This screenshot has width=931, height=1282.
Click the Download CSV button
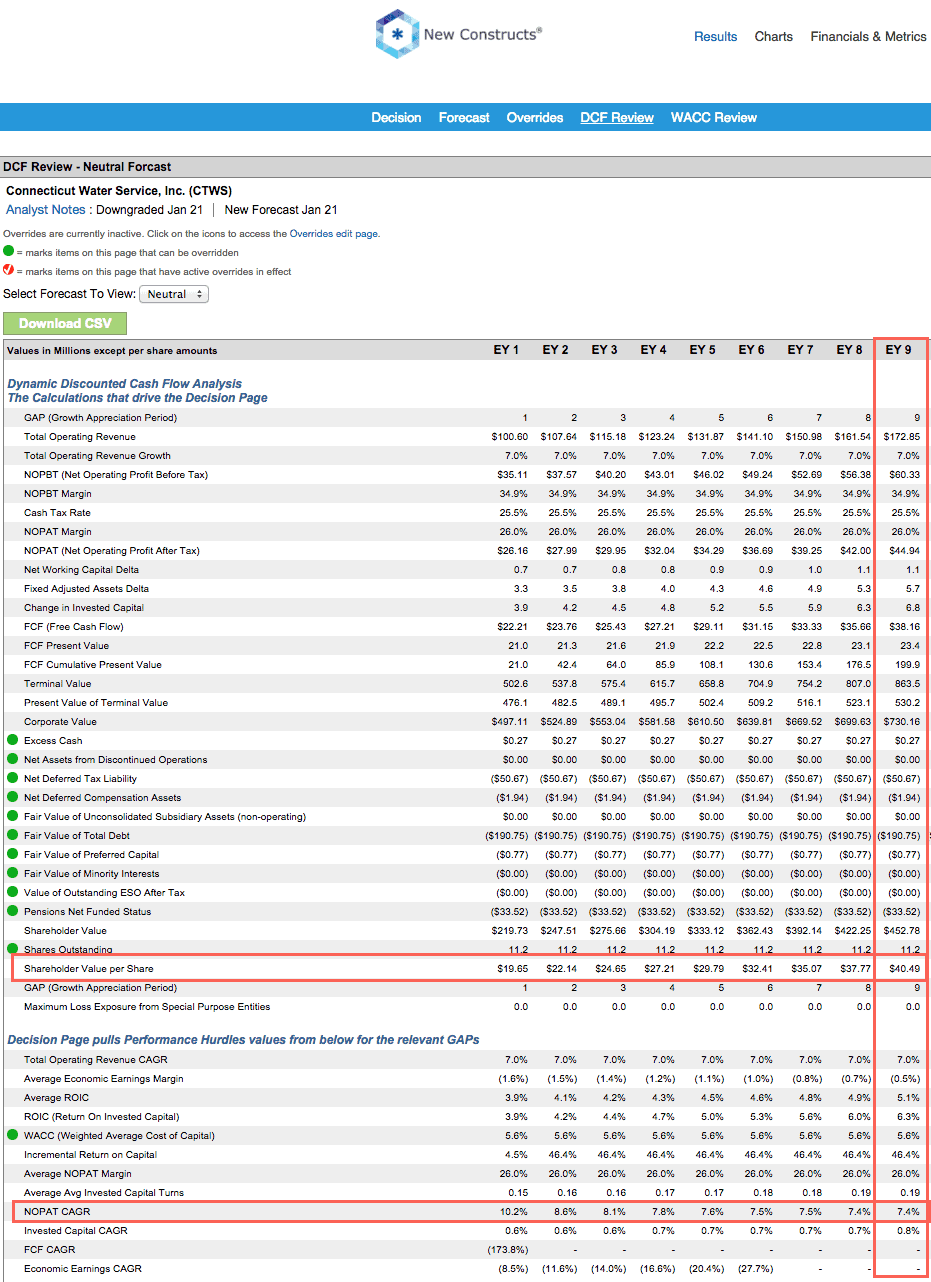coord(64,323)
